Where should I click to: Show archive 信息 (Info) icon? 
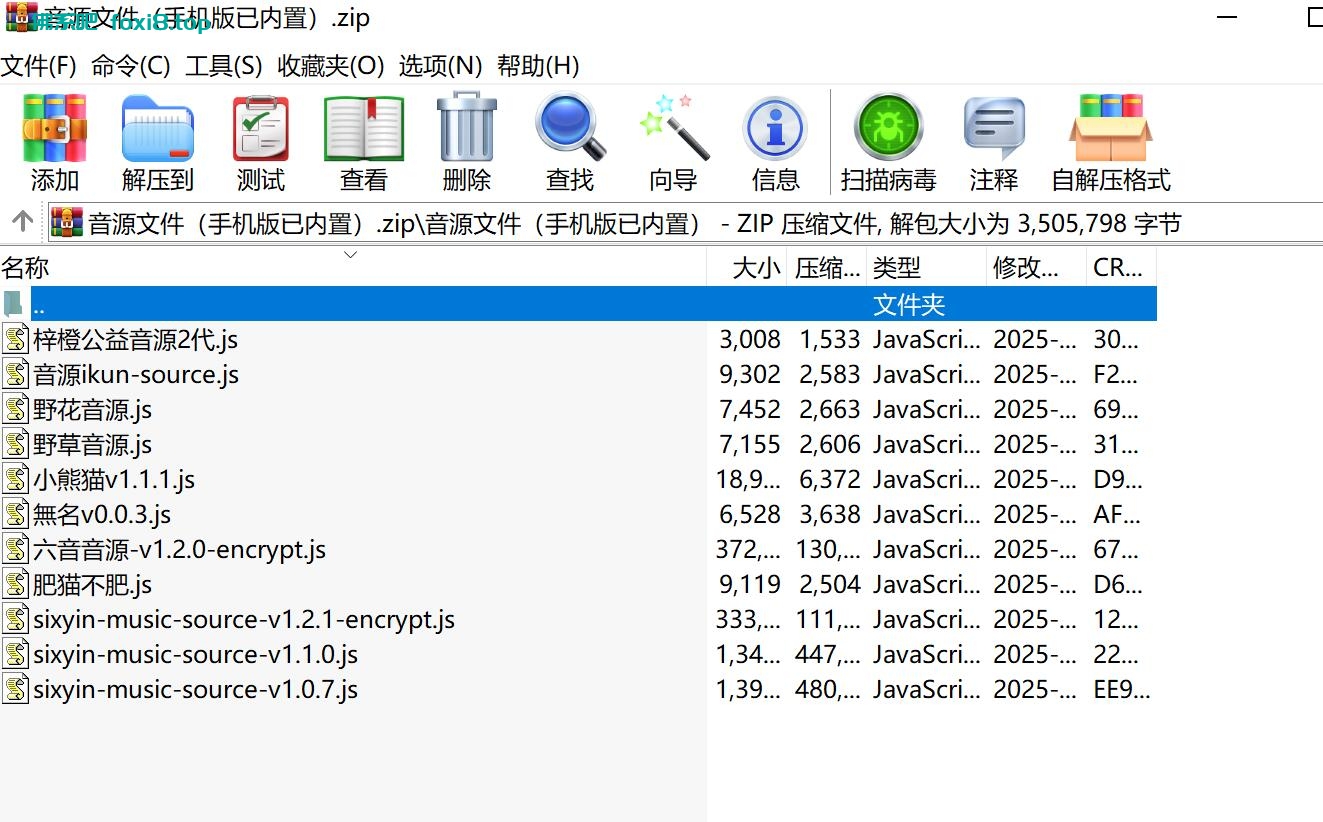click(776, 141)
